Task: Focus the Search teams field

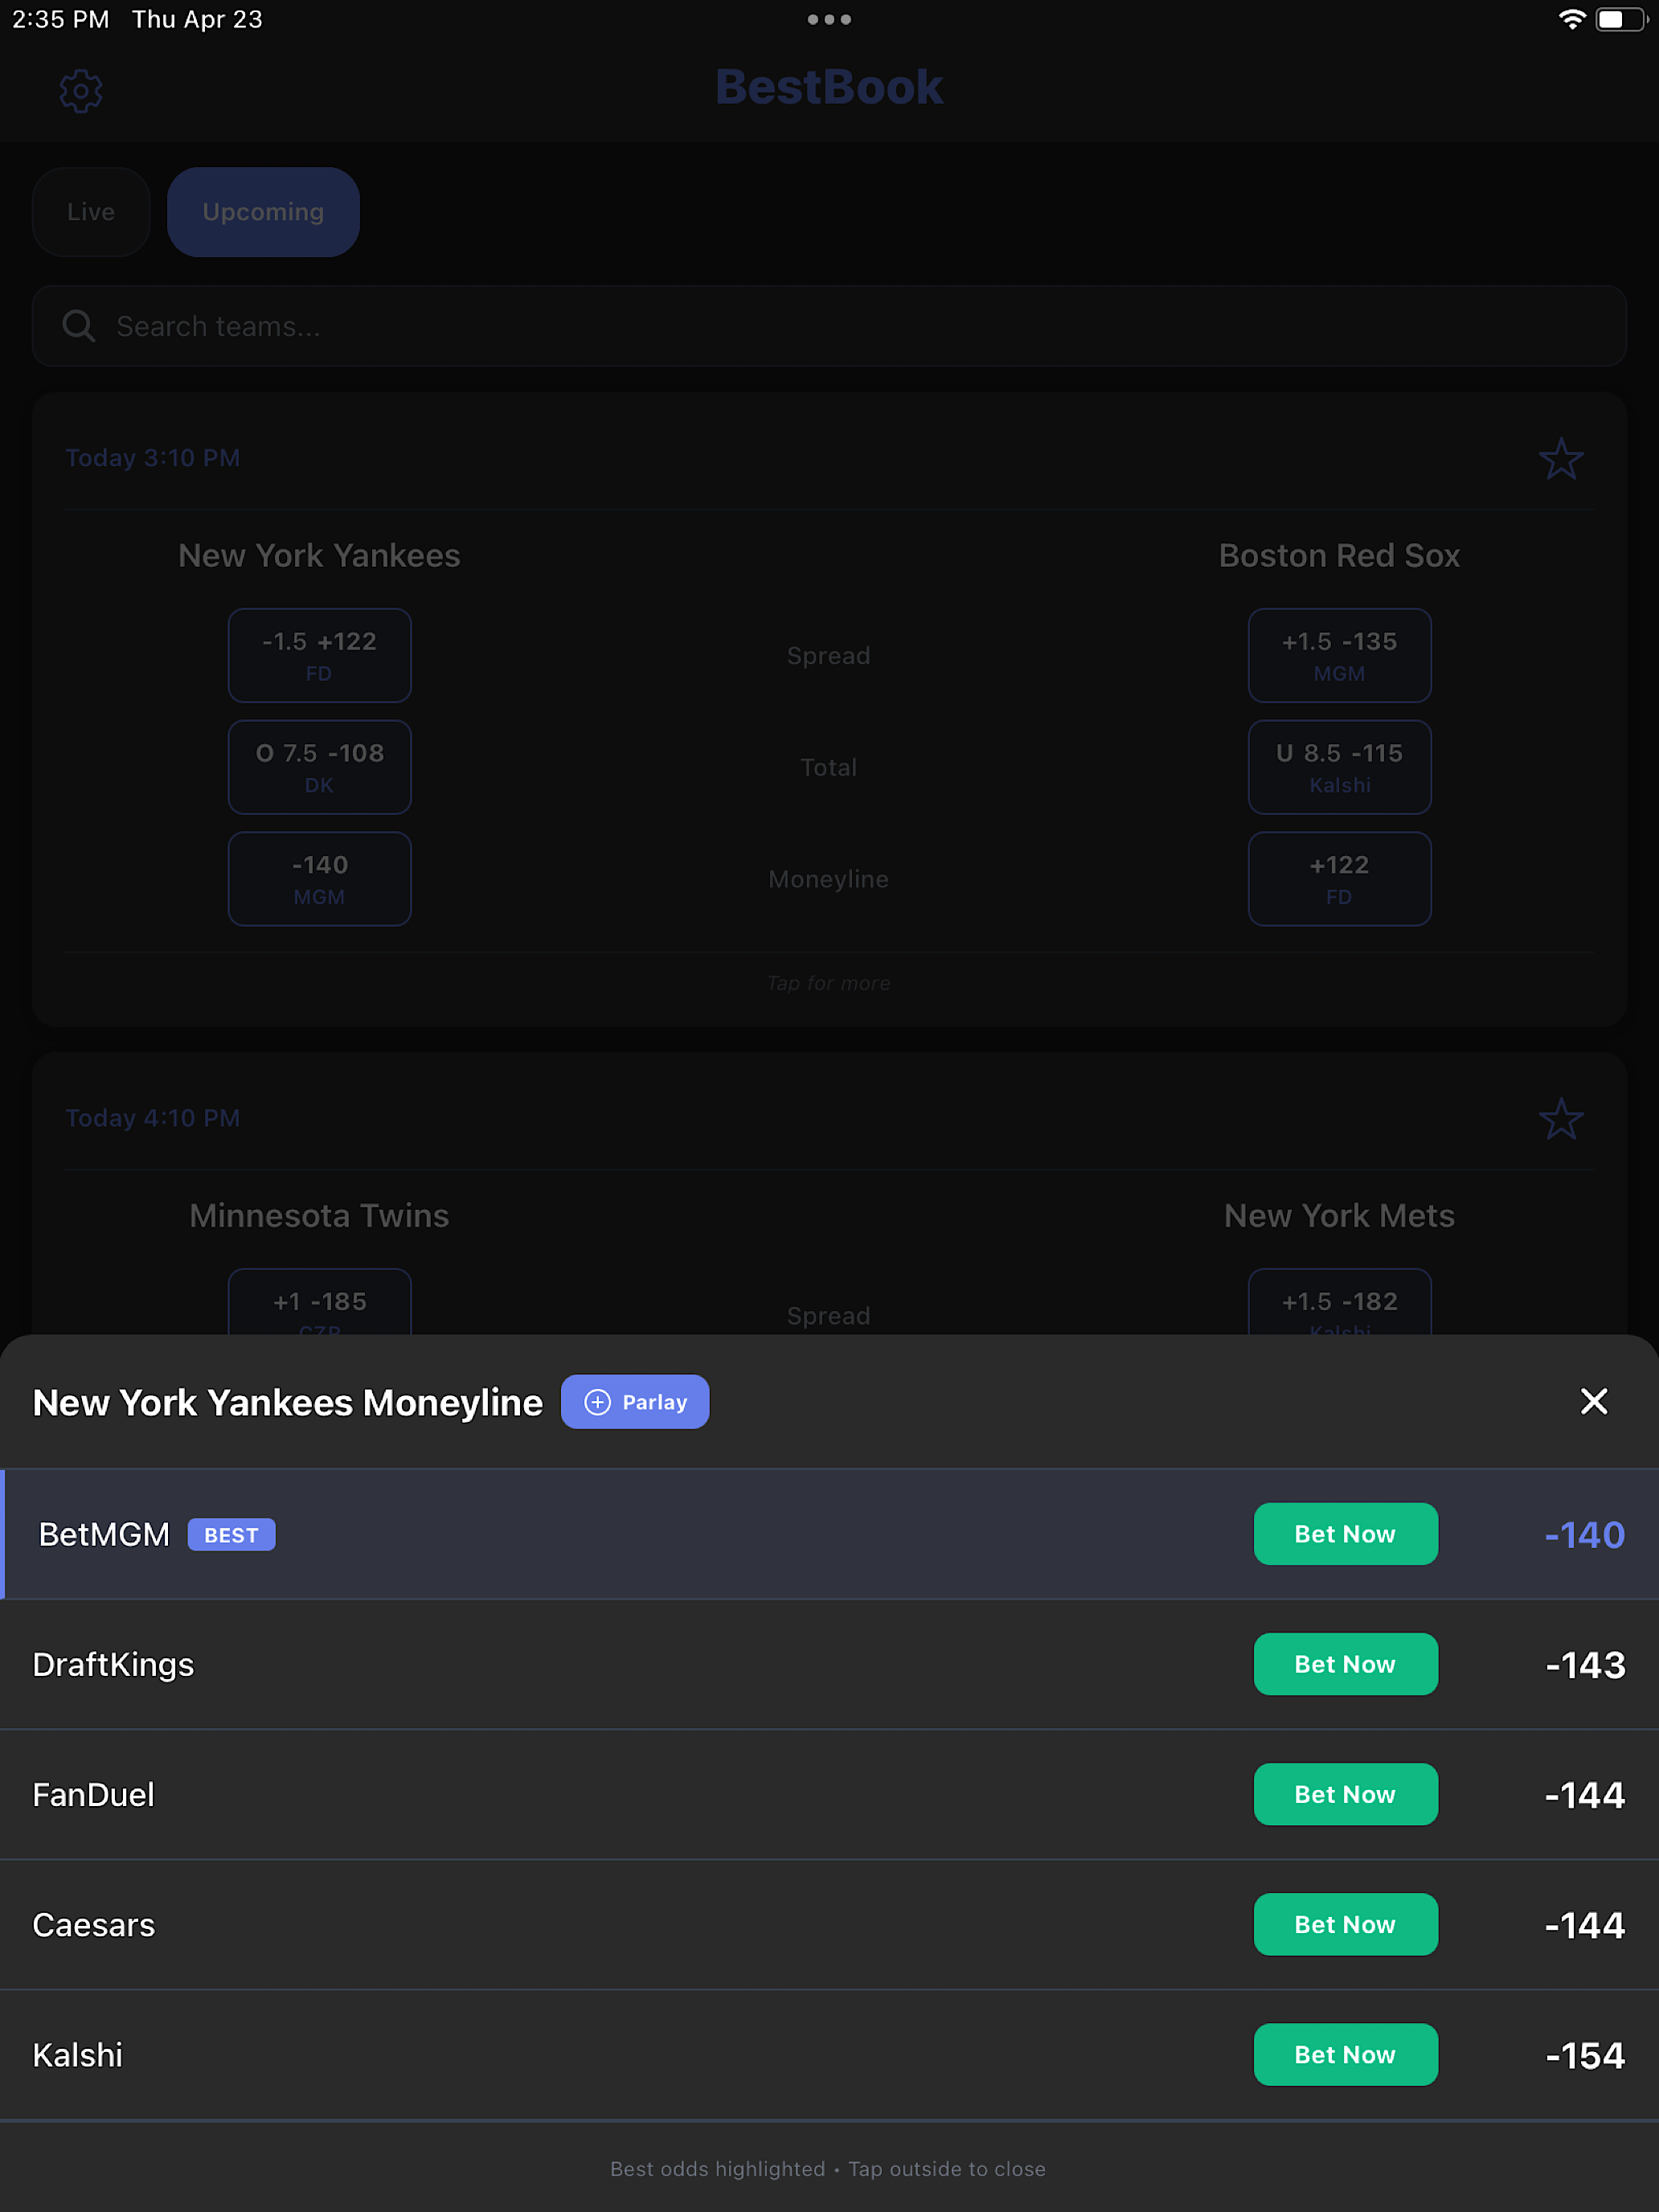Action: tap(829, 326)
